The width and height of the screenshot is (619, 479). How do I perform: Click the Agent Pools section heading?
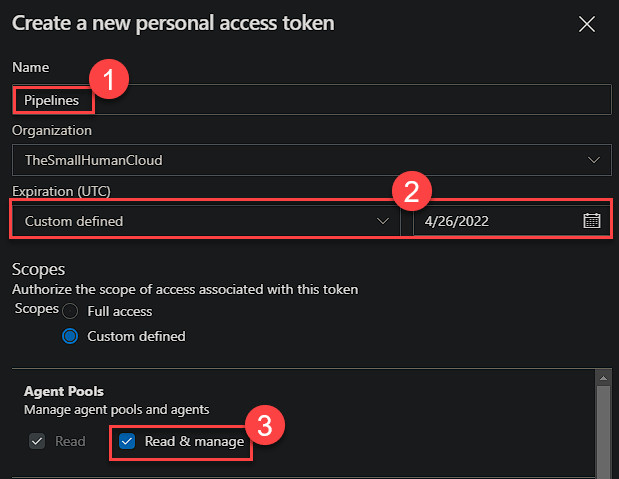point(64,391)
